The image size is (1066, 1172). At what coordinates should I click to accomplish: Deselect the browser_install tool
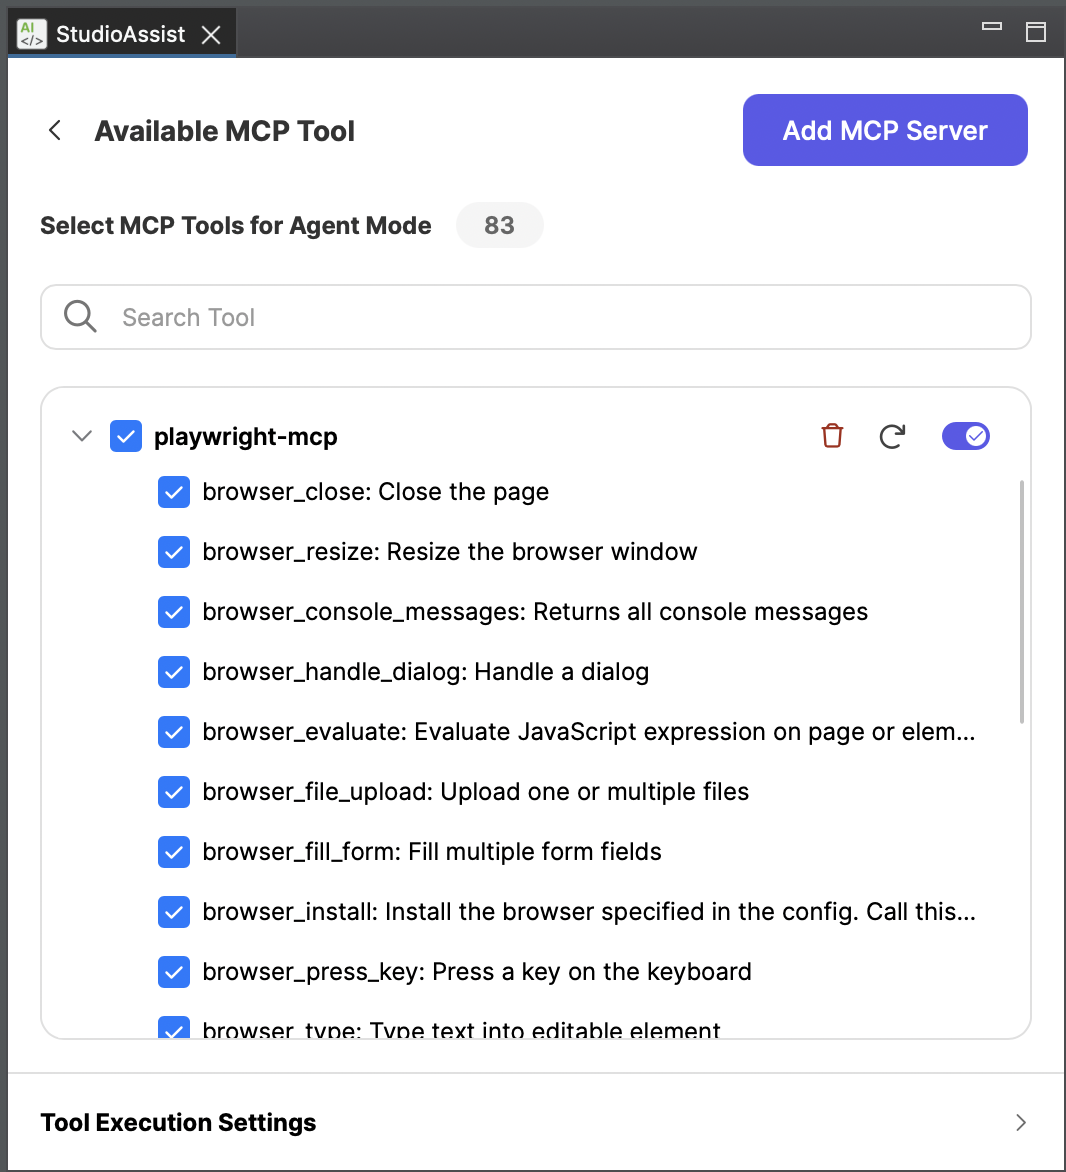click(x=173, y=911)
